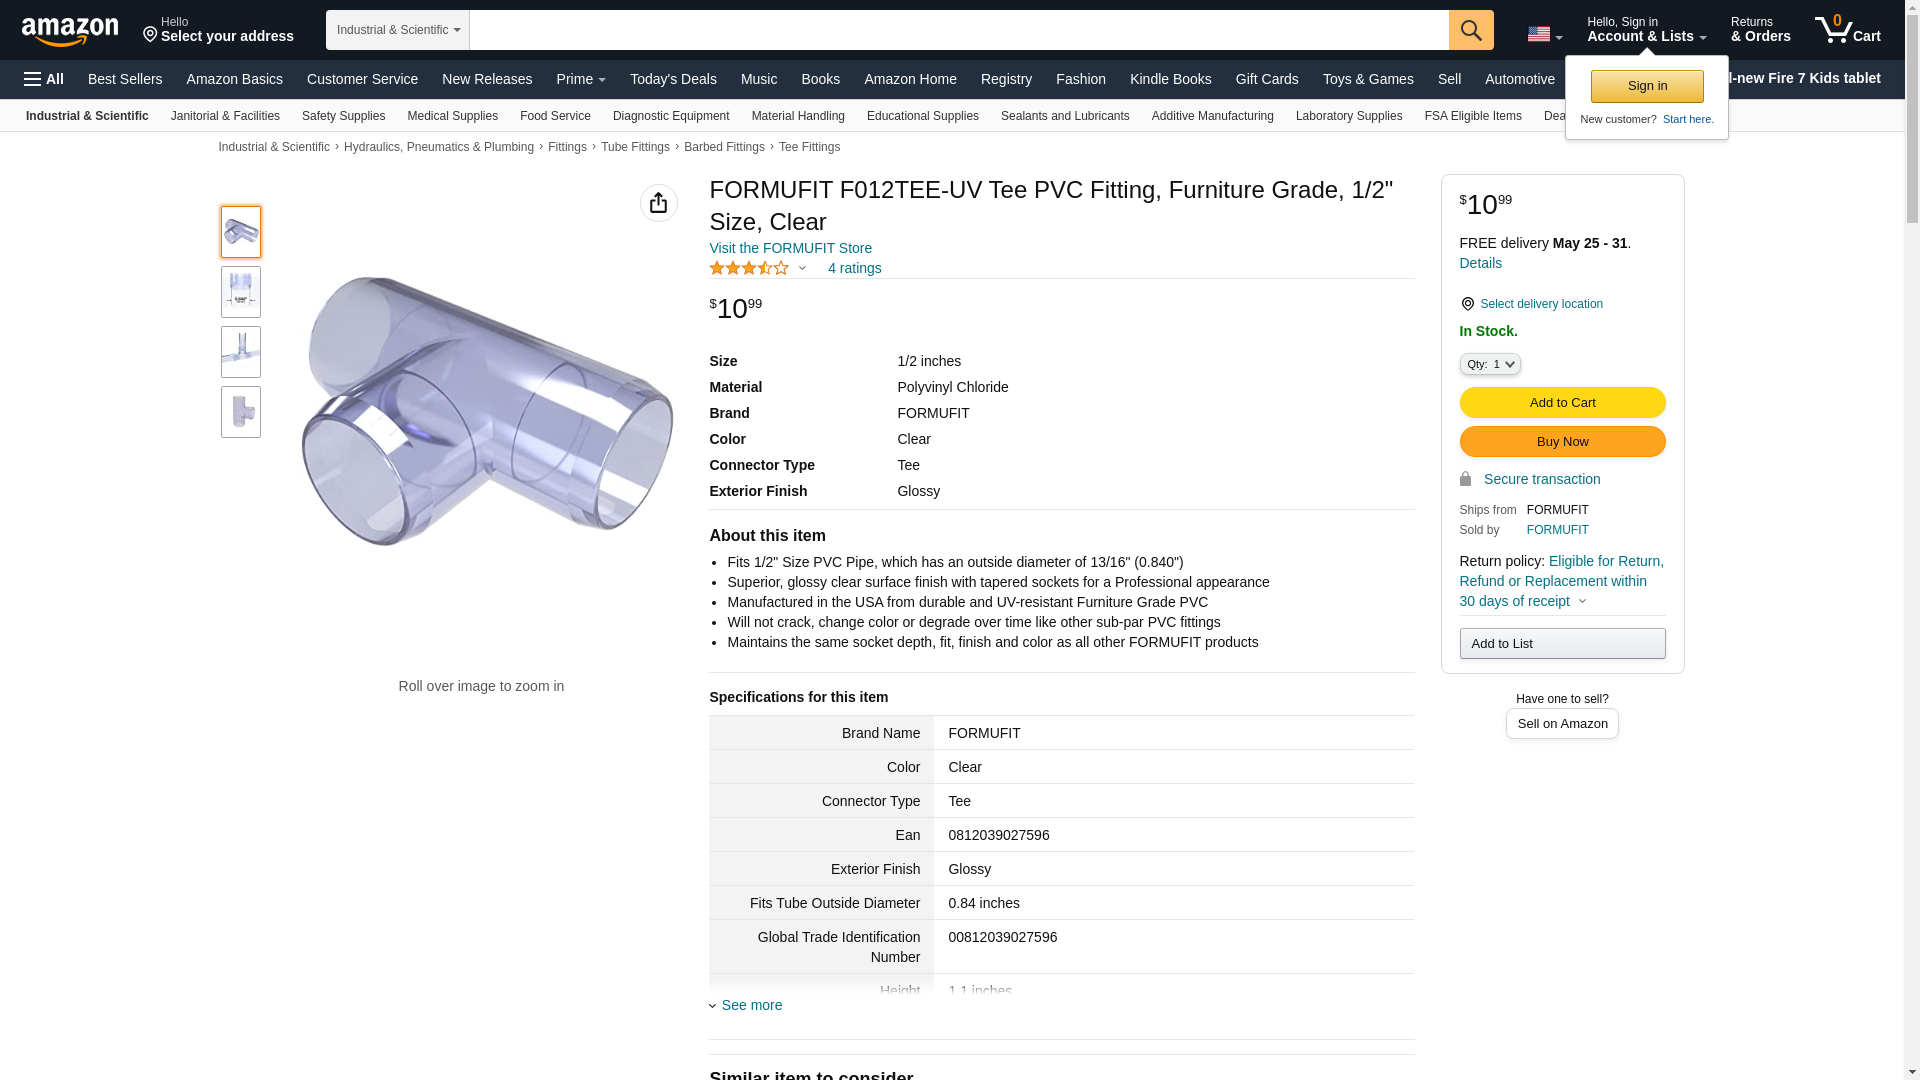
Task: Click the delivery location pin icon
Action: [1467, 304]
